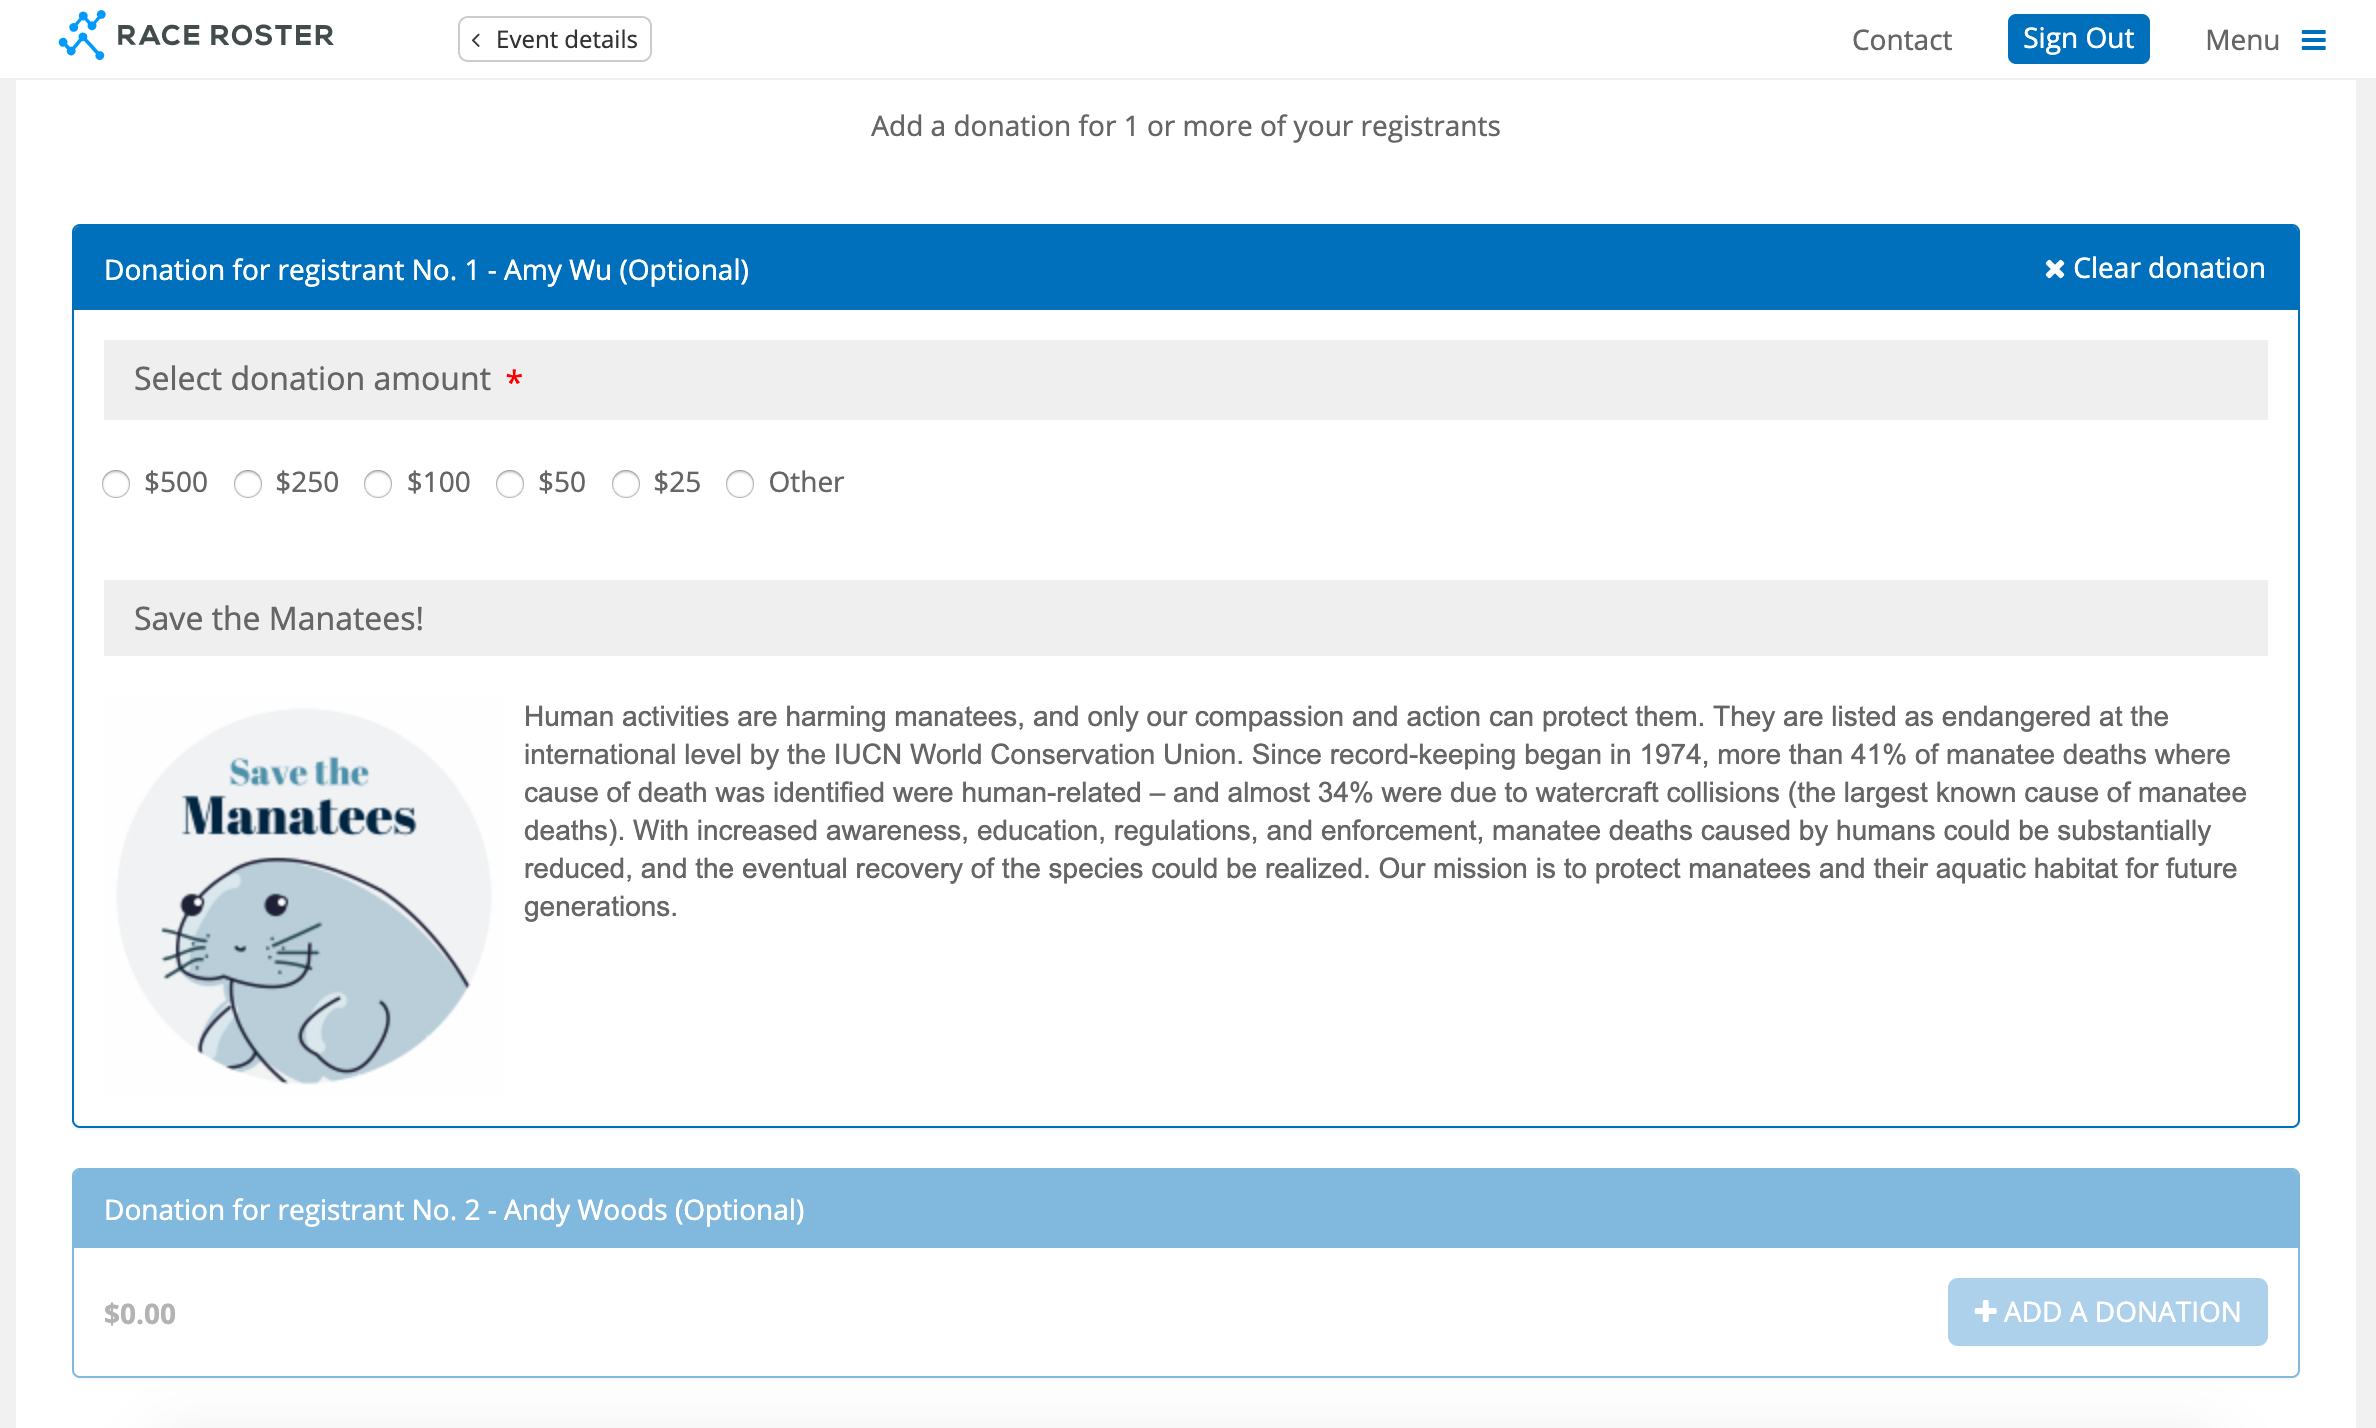
Task: Click the back chevron in Event details
Action: [477, 40]
